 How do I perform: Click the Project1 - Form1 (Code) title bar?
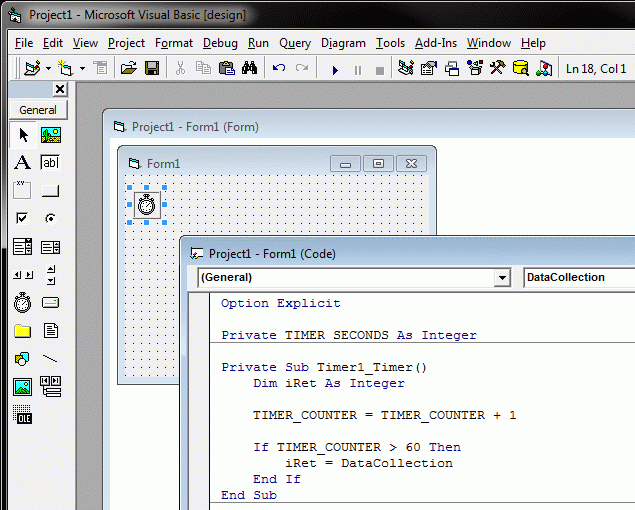pos(409,254)
